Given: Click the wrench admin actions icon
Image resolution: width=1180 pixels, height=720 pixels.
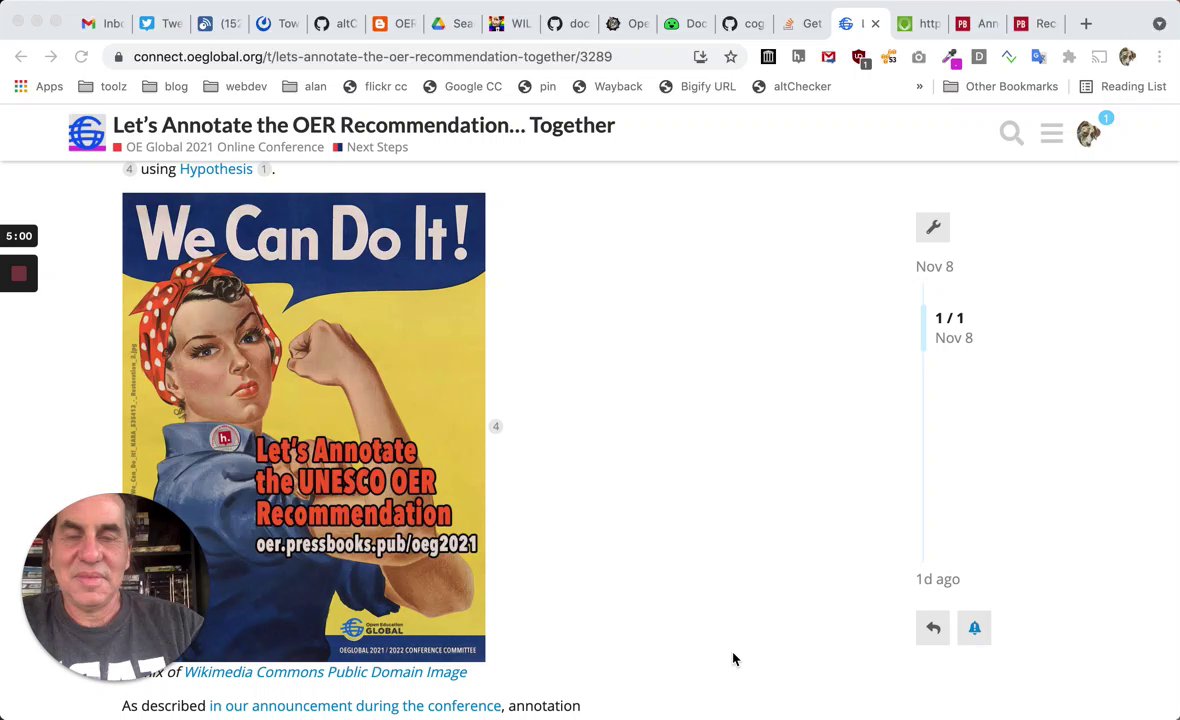Looking at the screenshot, I should (932, 227).
